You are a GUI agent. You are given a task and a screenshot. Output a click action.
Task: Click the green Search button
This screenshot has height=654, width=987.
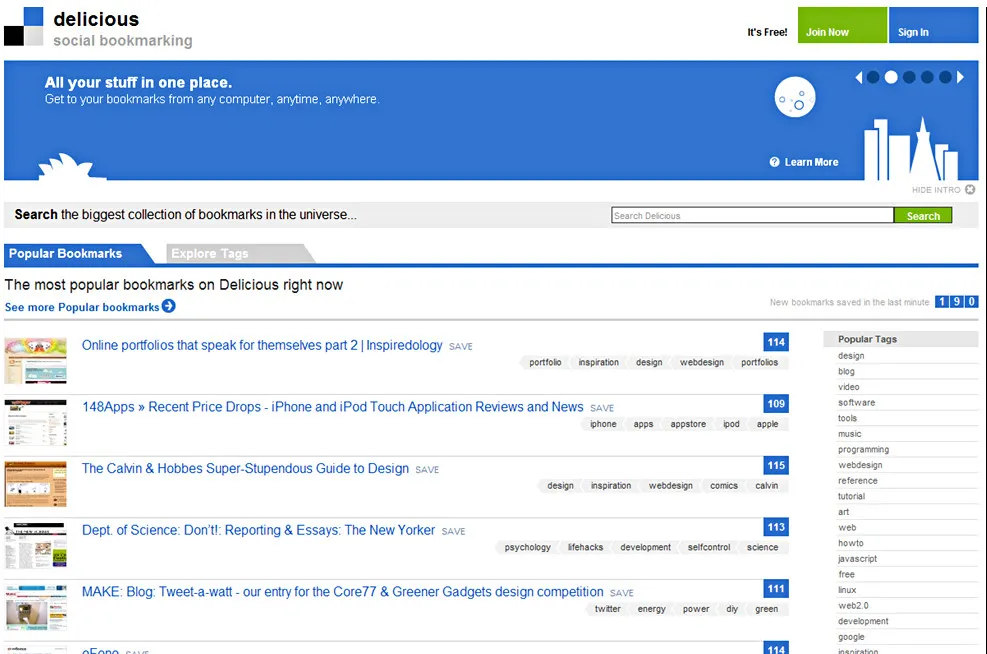(922, 215)
